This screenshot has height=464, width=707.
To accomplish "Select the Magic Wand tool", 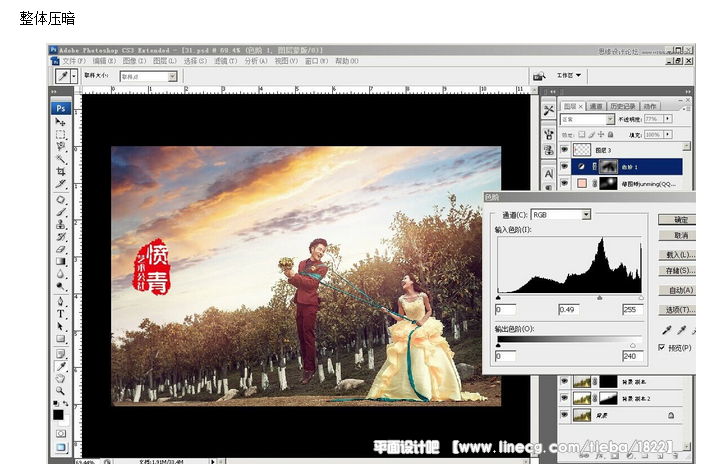I will pyautogui.click(x=60, y=159).
